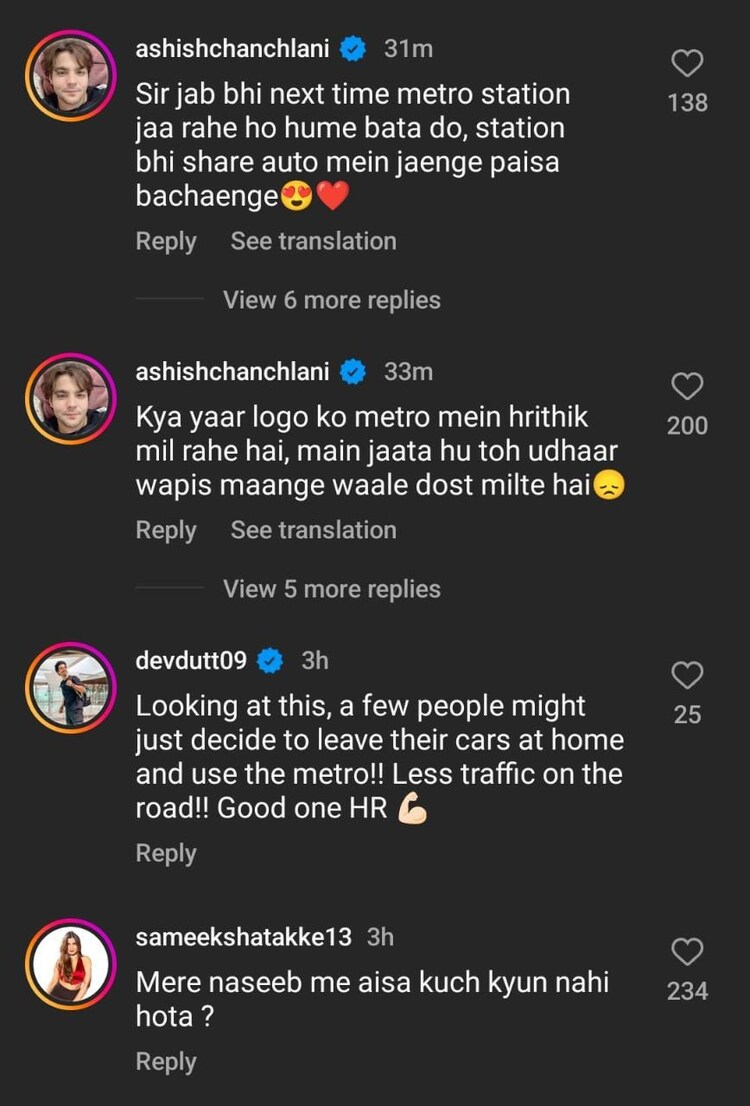Expand View 5 more replies
Screen dimensions: 750x1106
331,589
